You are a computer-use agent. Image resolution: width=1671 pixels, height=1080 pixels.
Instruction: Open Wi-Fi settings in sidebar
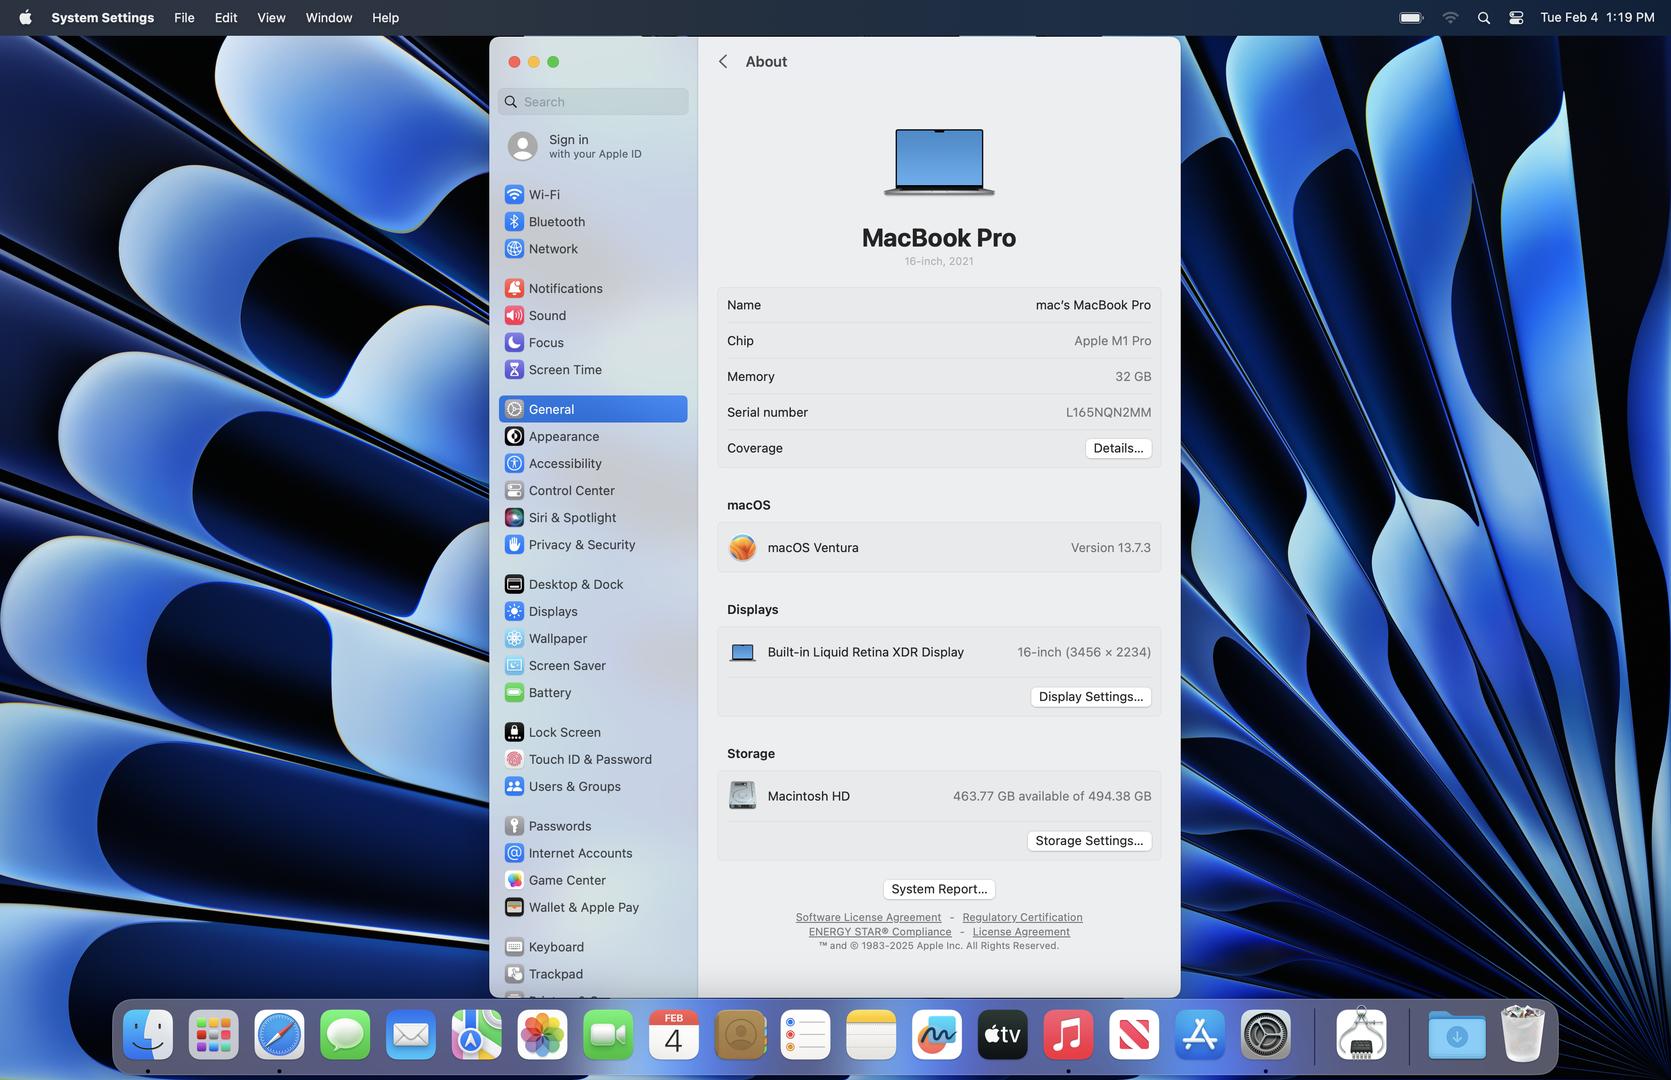pyautogui.click(x=593, y=195)
